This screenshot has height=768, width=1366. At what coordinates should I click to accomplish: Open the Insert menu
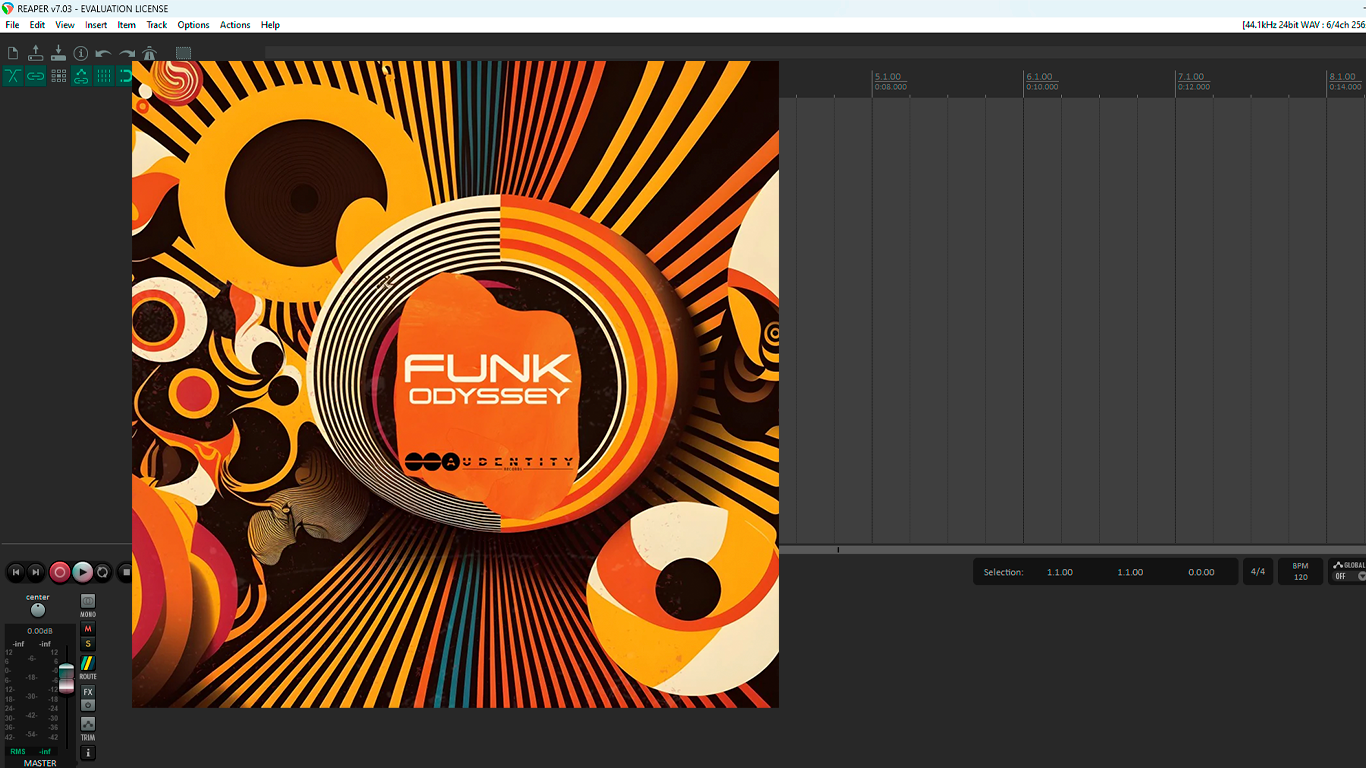tap(96, 25)
